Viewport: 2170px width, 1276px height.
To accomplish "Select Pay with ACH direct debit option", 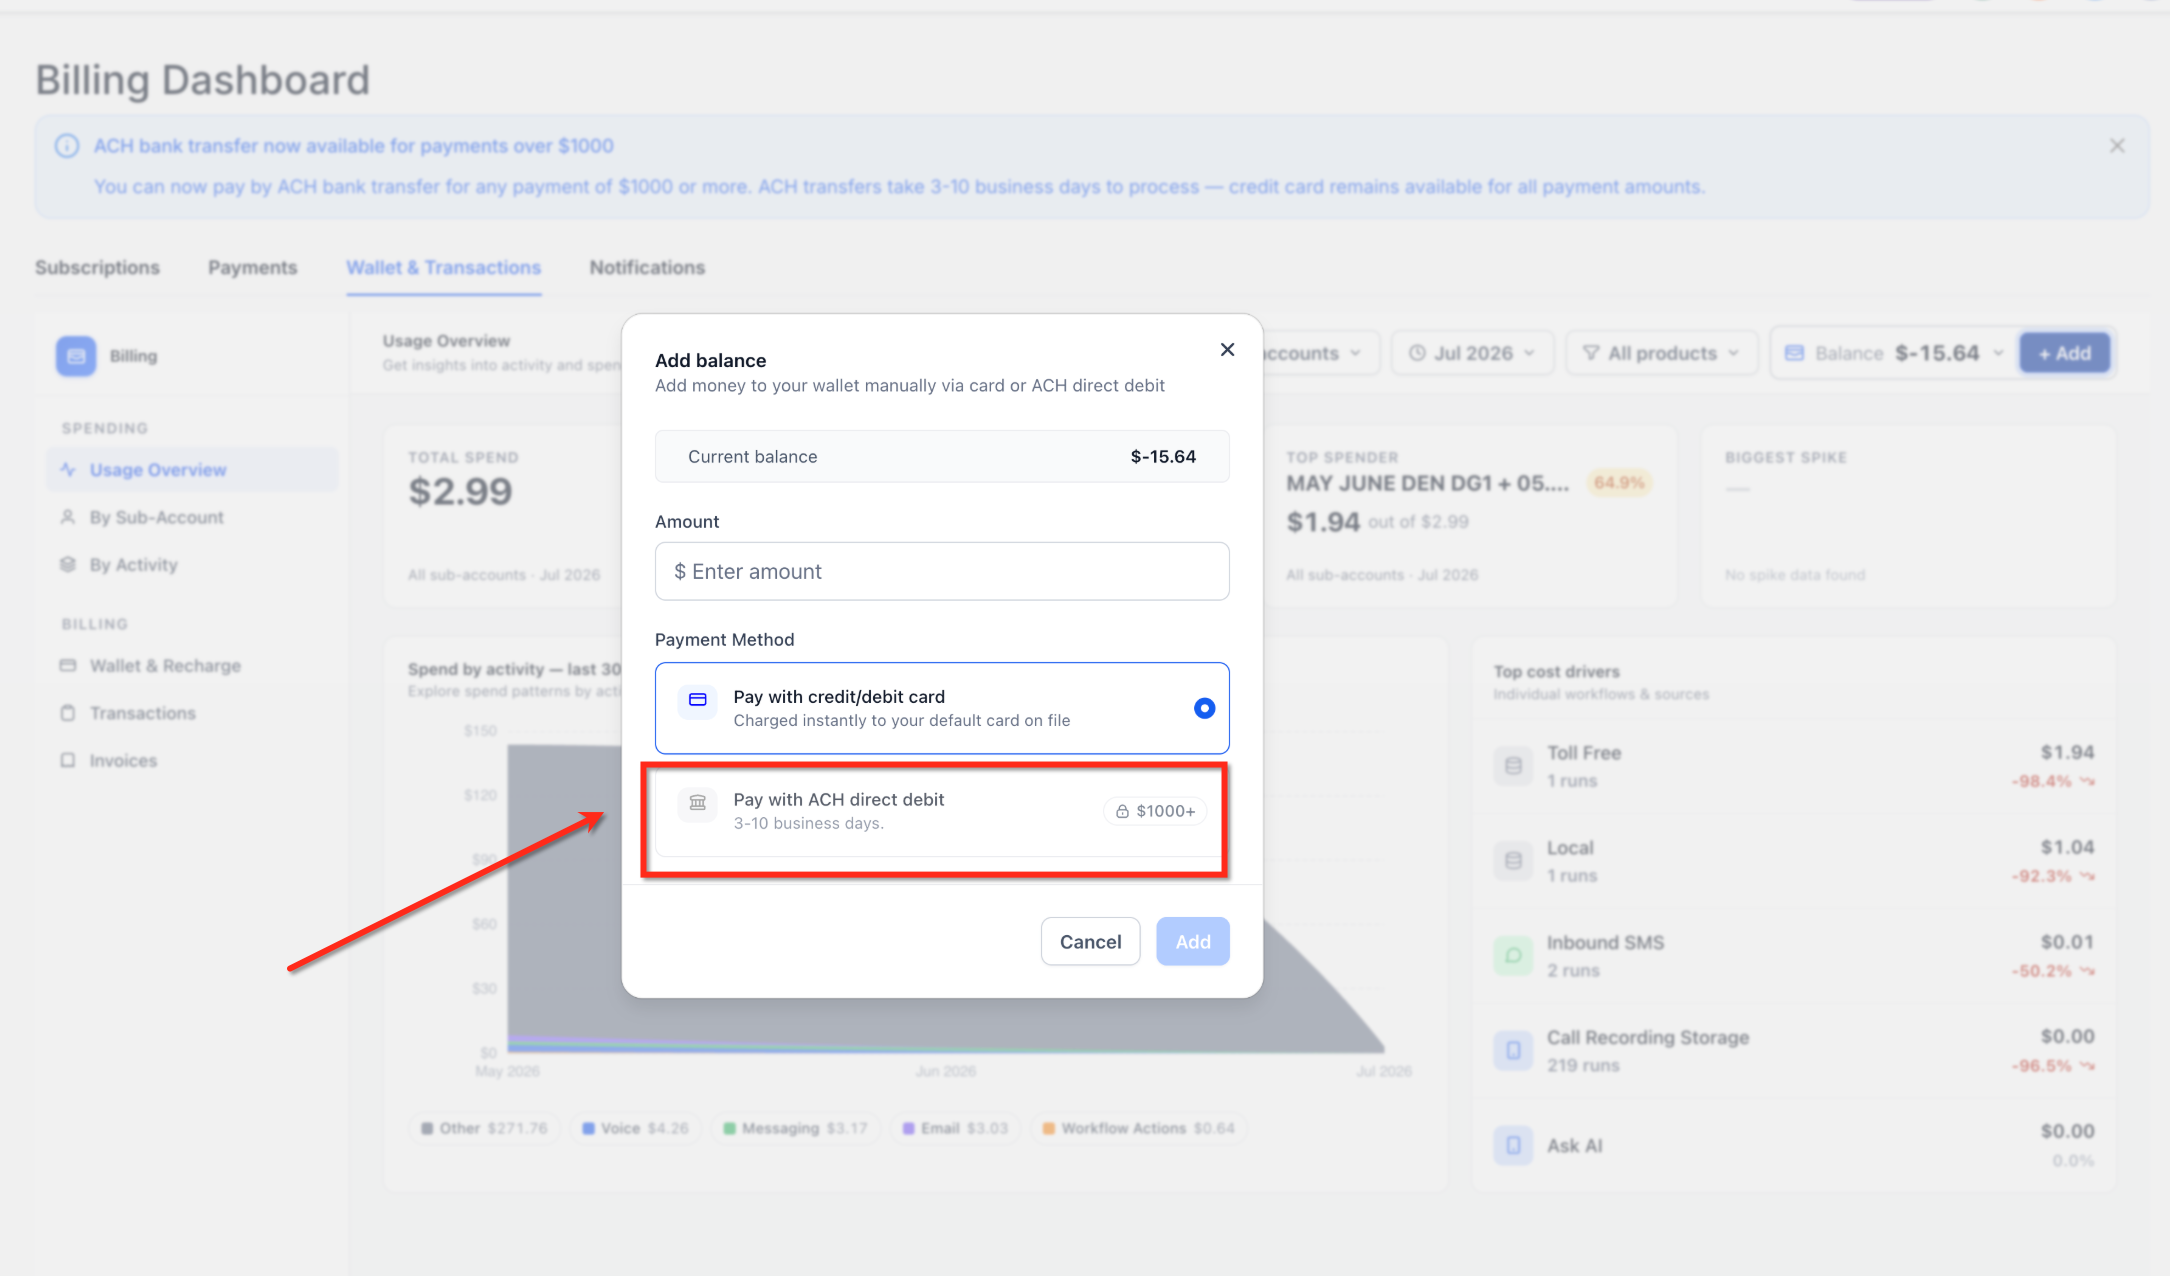I will click(942, 811).
